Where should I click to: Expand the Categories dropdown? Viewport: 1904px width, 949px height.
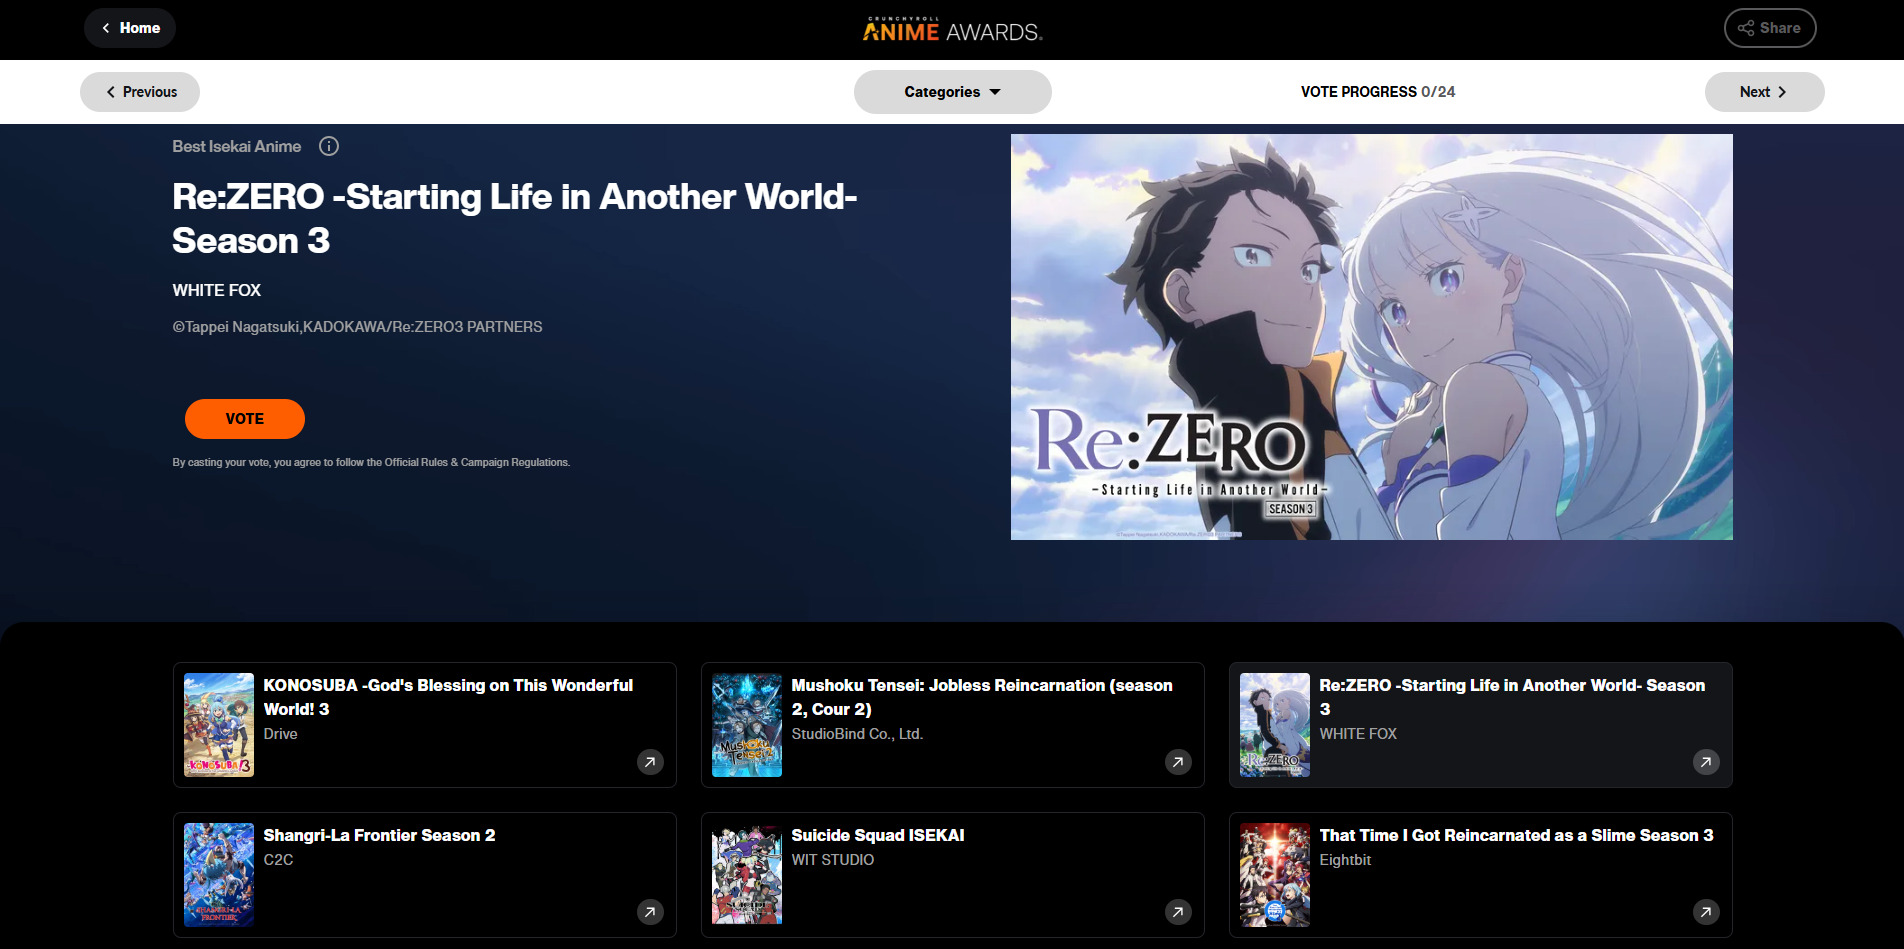click(952, 92)
